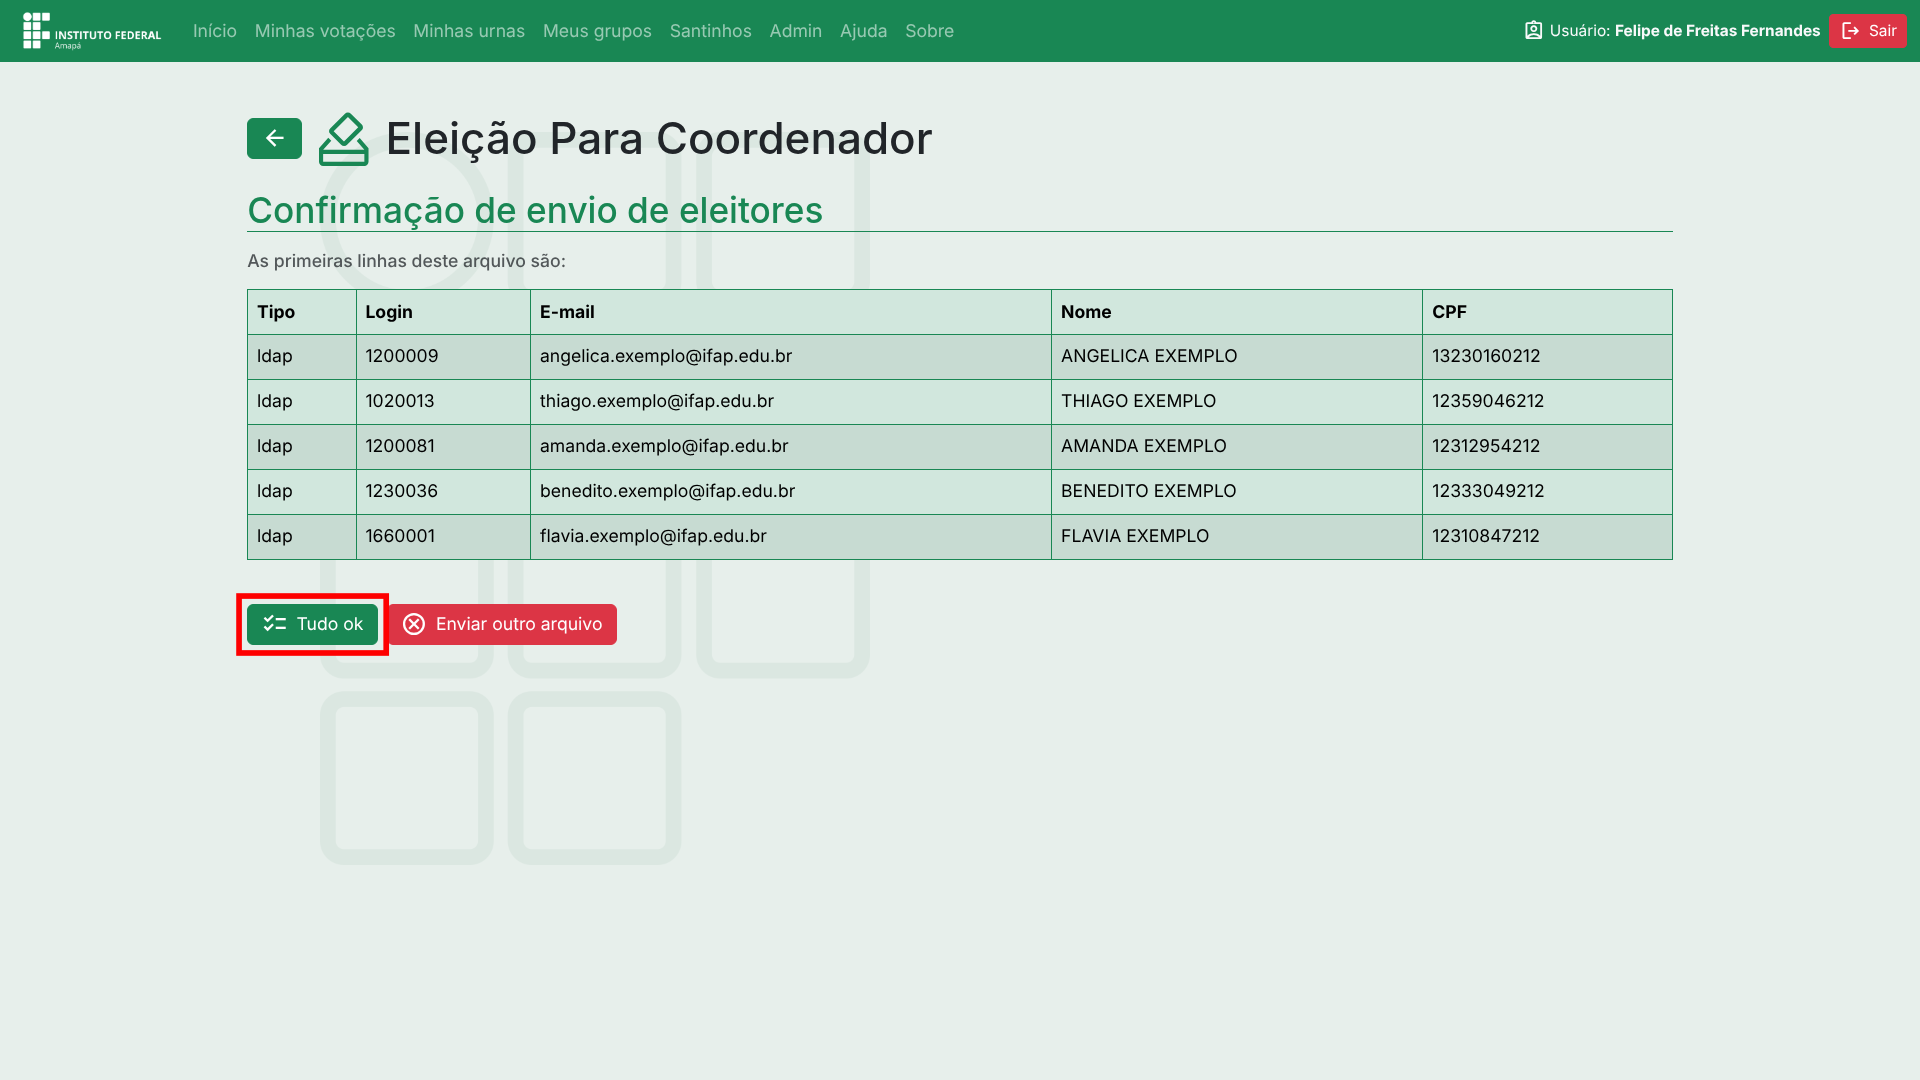The width and height of the screenshot is (1920, 1080).
Task: Click the back arrow button
Action: (274, 138)
